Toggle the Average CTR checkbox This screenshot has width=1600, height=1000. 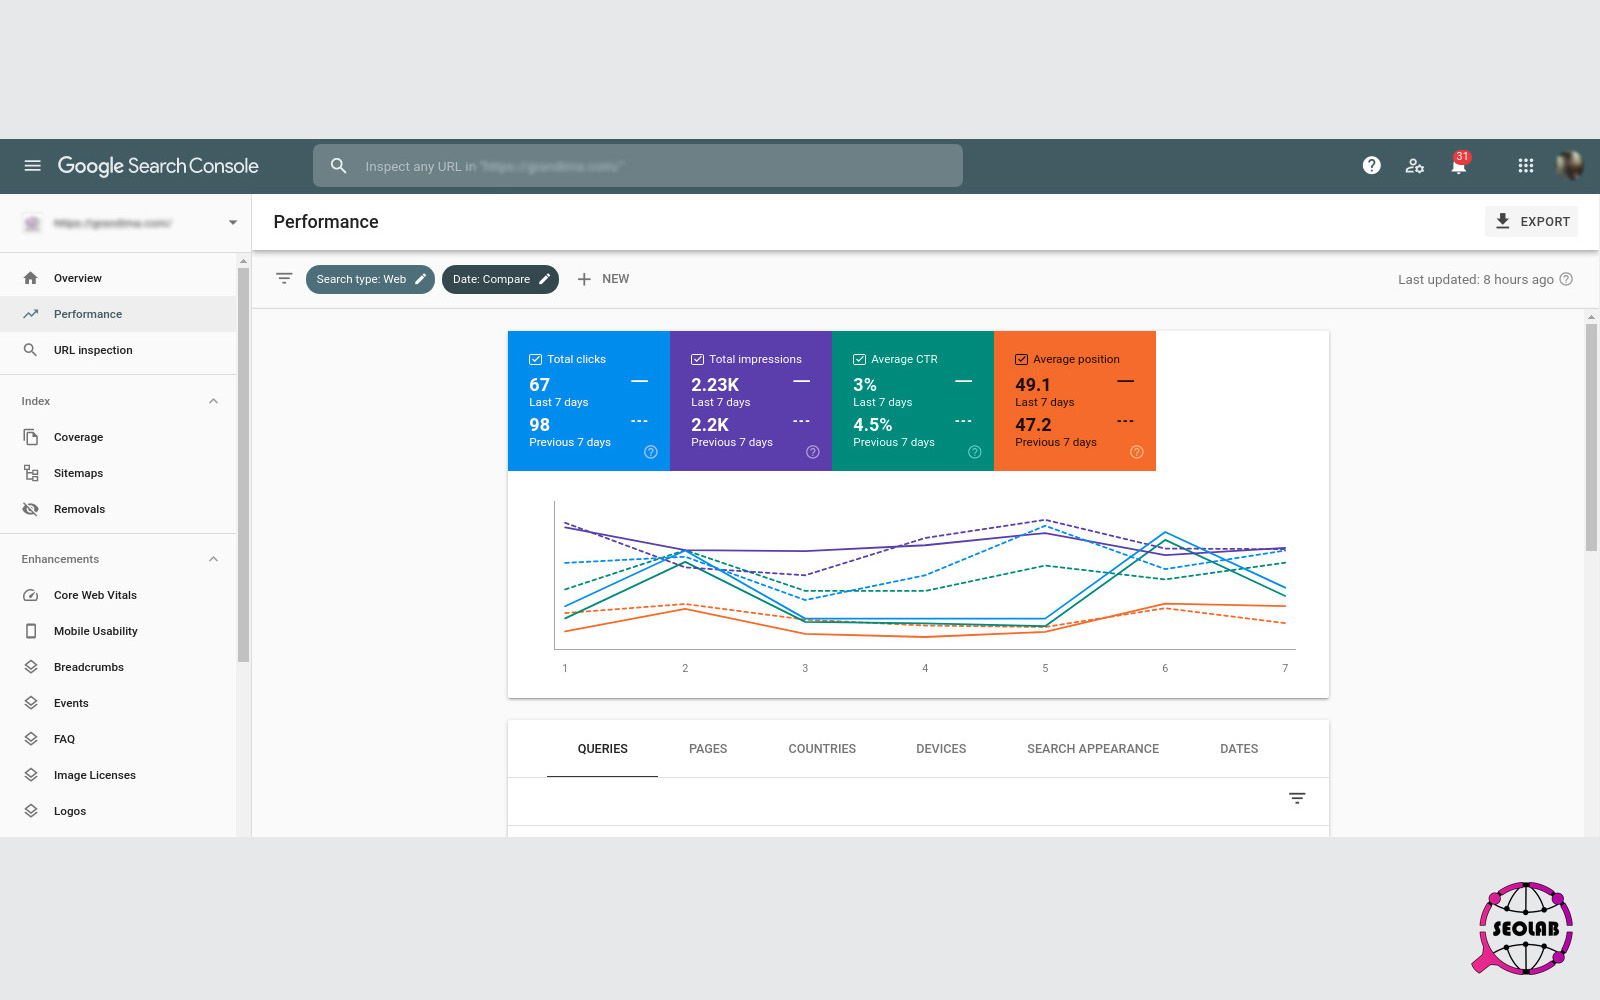pos(859,359)
